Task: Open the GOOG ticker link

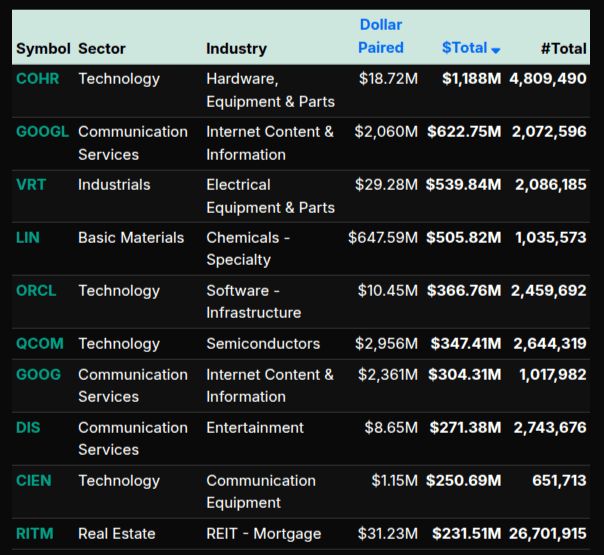Action: click(38, 375)
